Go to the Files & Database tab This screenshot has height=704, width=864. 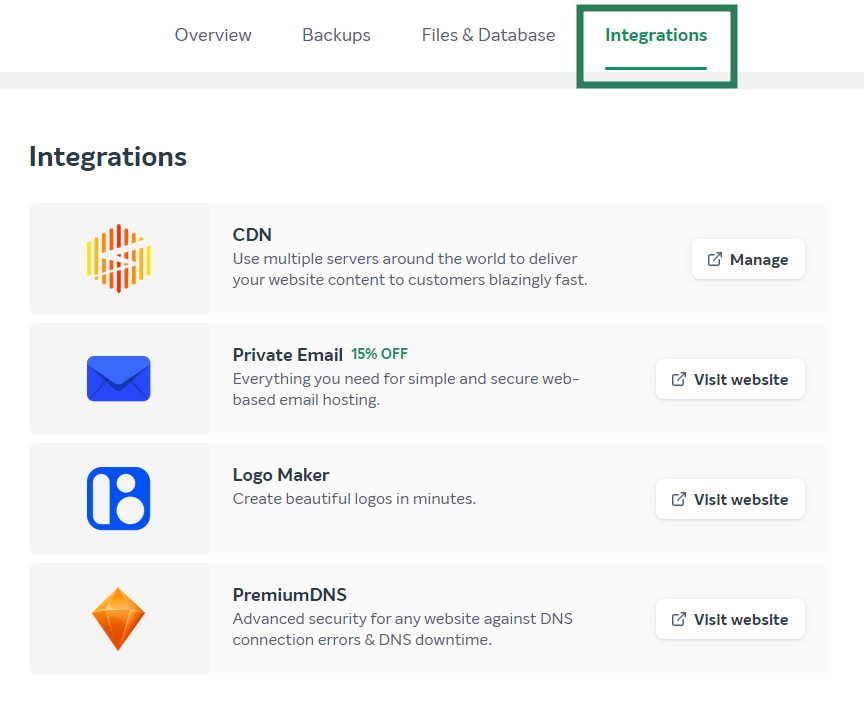tap(488, 35)
